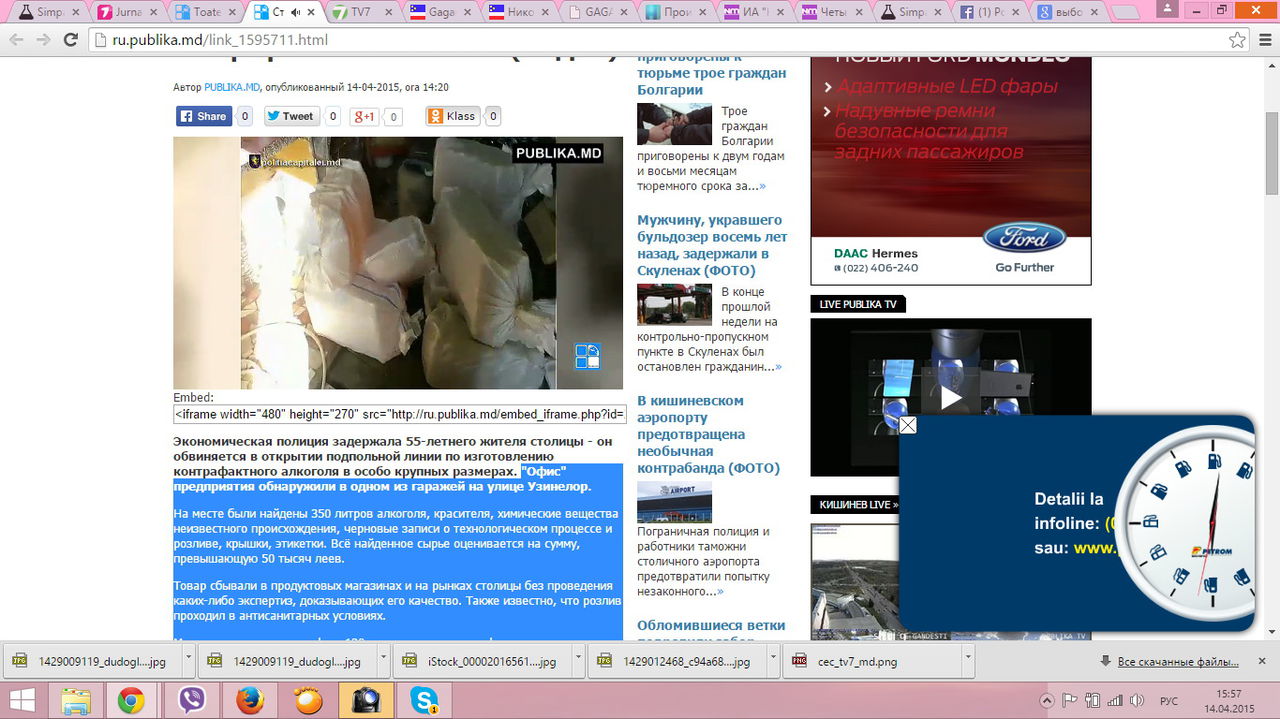Tweet the article using the Tweet button

[x=290, y=116]
